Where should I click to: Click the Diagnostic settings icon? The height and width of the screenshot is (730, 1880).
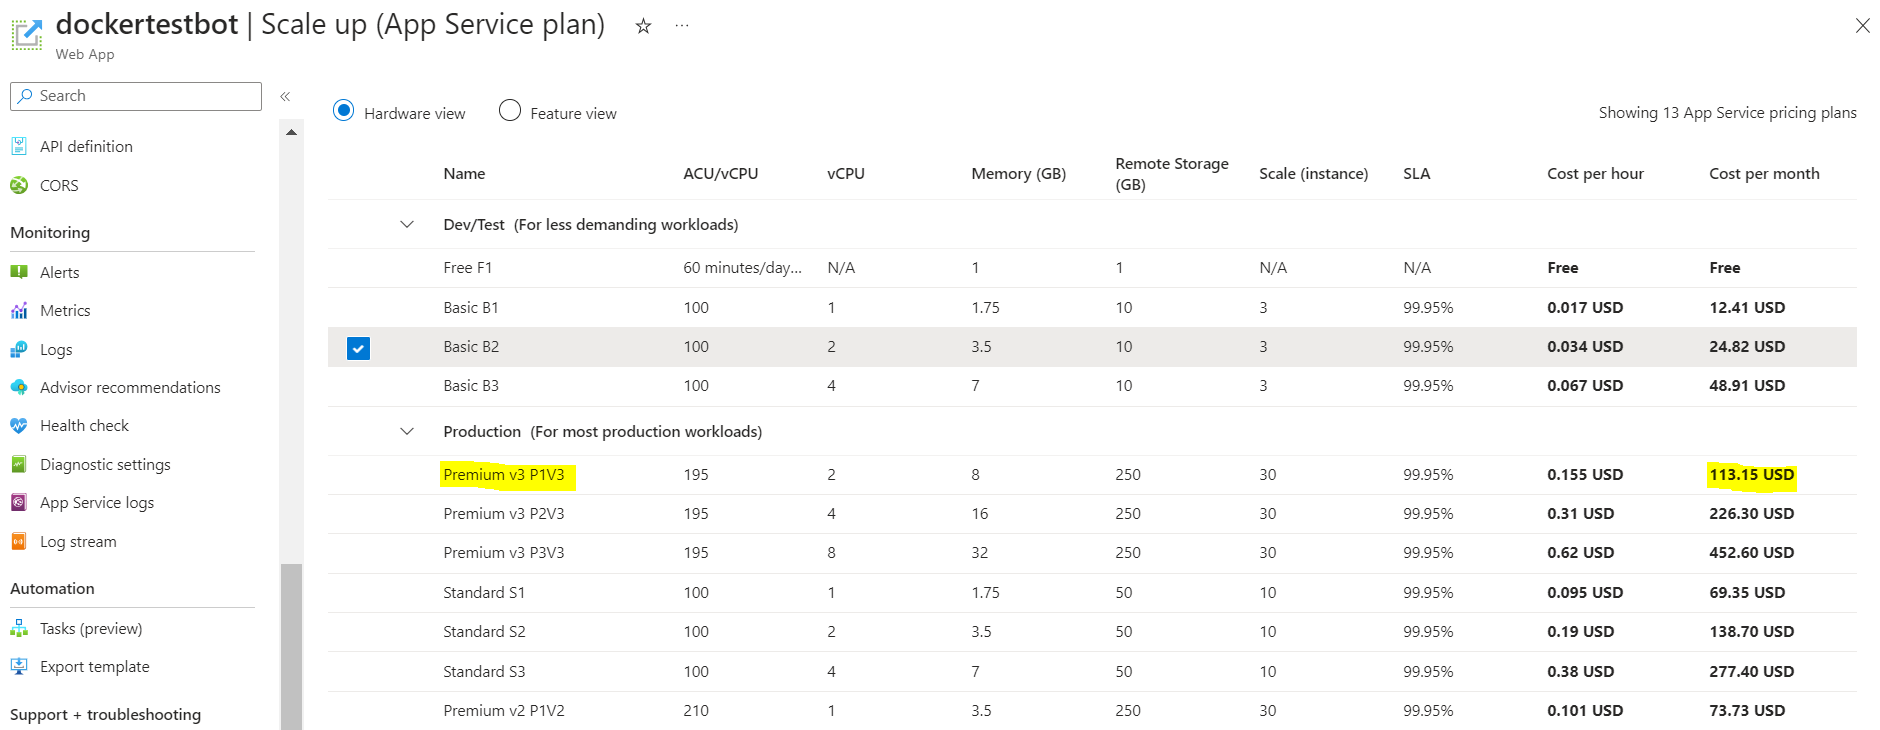[x=19, y=464]
